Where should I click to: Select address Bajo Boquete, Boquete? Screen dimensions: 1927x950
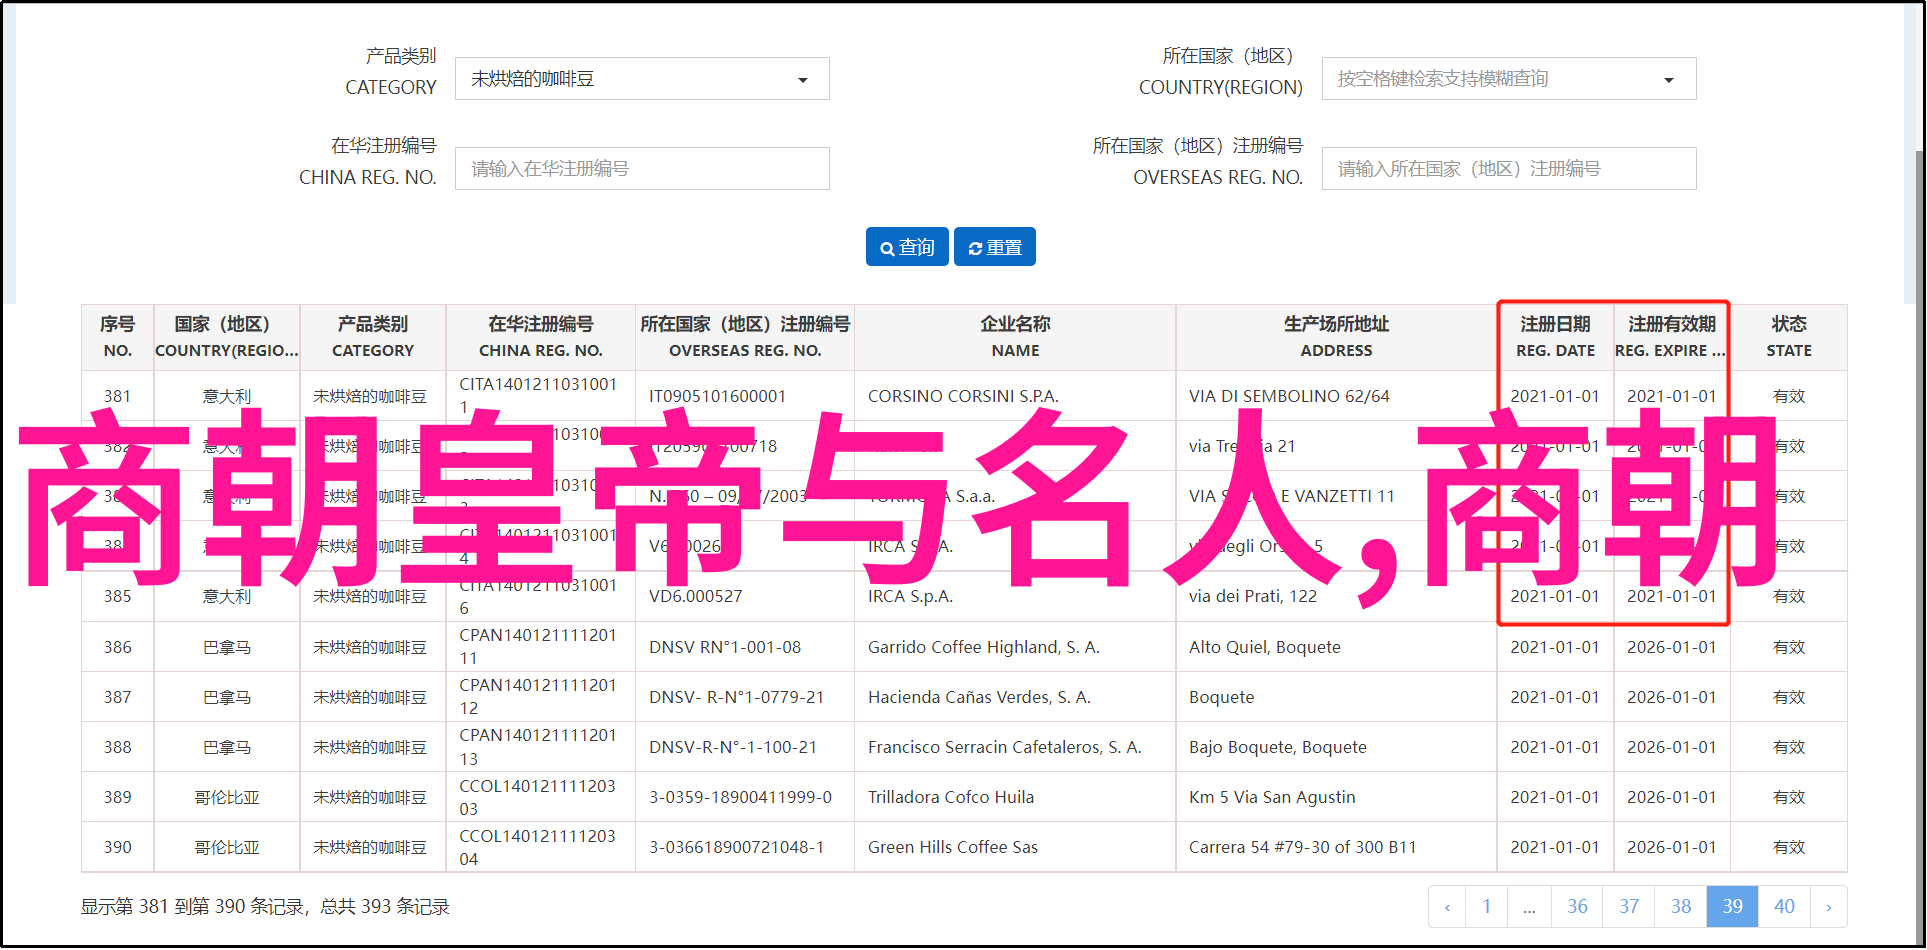[x=1278, y=747]
